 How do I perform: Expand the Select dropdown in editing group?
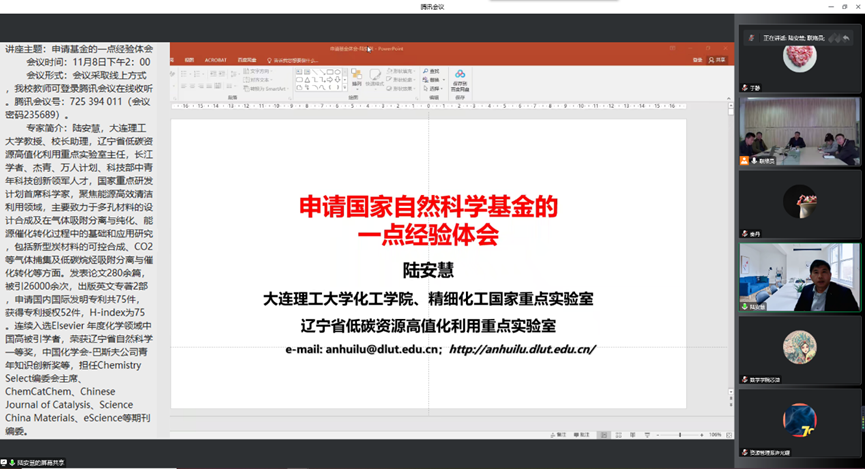(x=435, y=88)
